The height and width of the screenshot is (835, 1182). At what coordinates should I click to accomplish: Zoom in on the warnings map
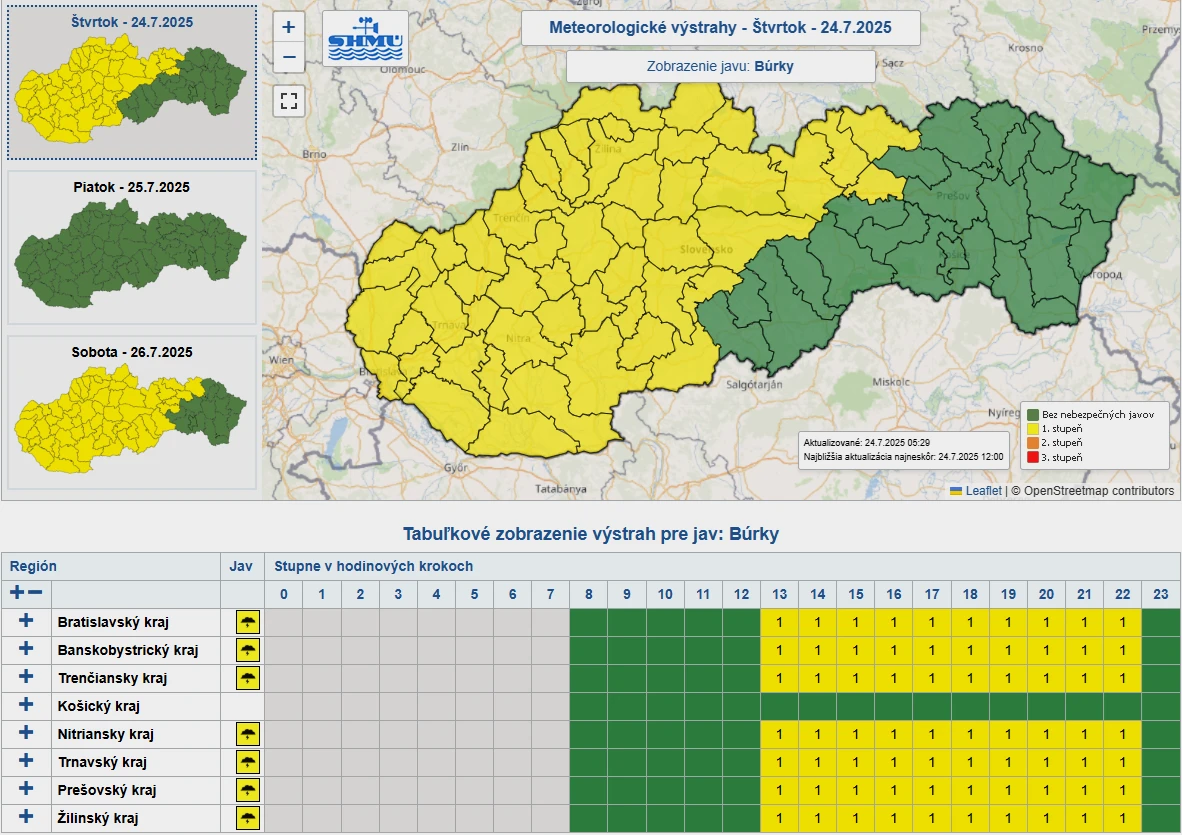point(289,27)
